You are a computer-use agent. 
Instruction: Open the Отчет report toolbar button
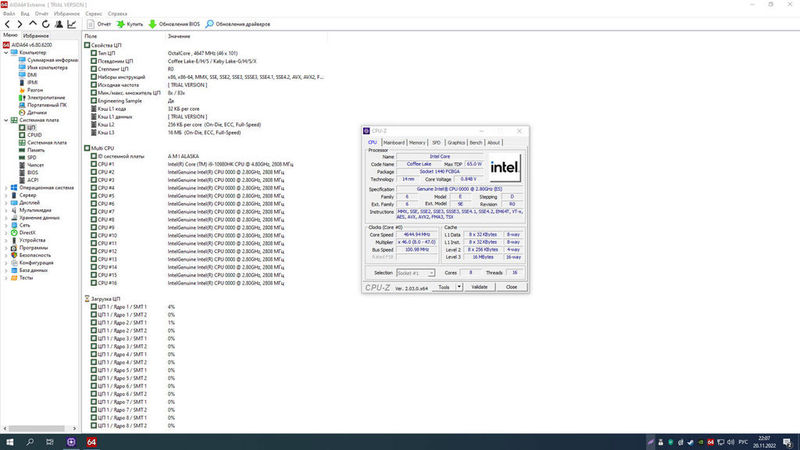(99, 24)
